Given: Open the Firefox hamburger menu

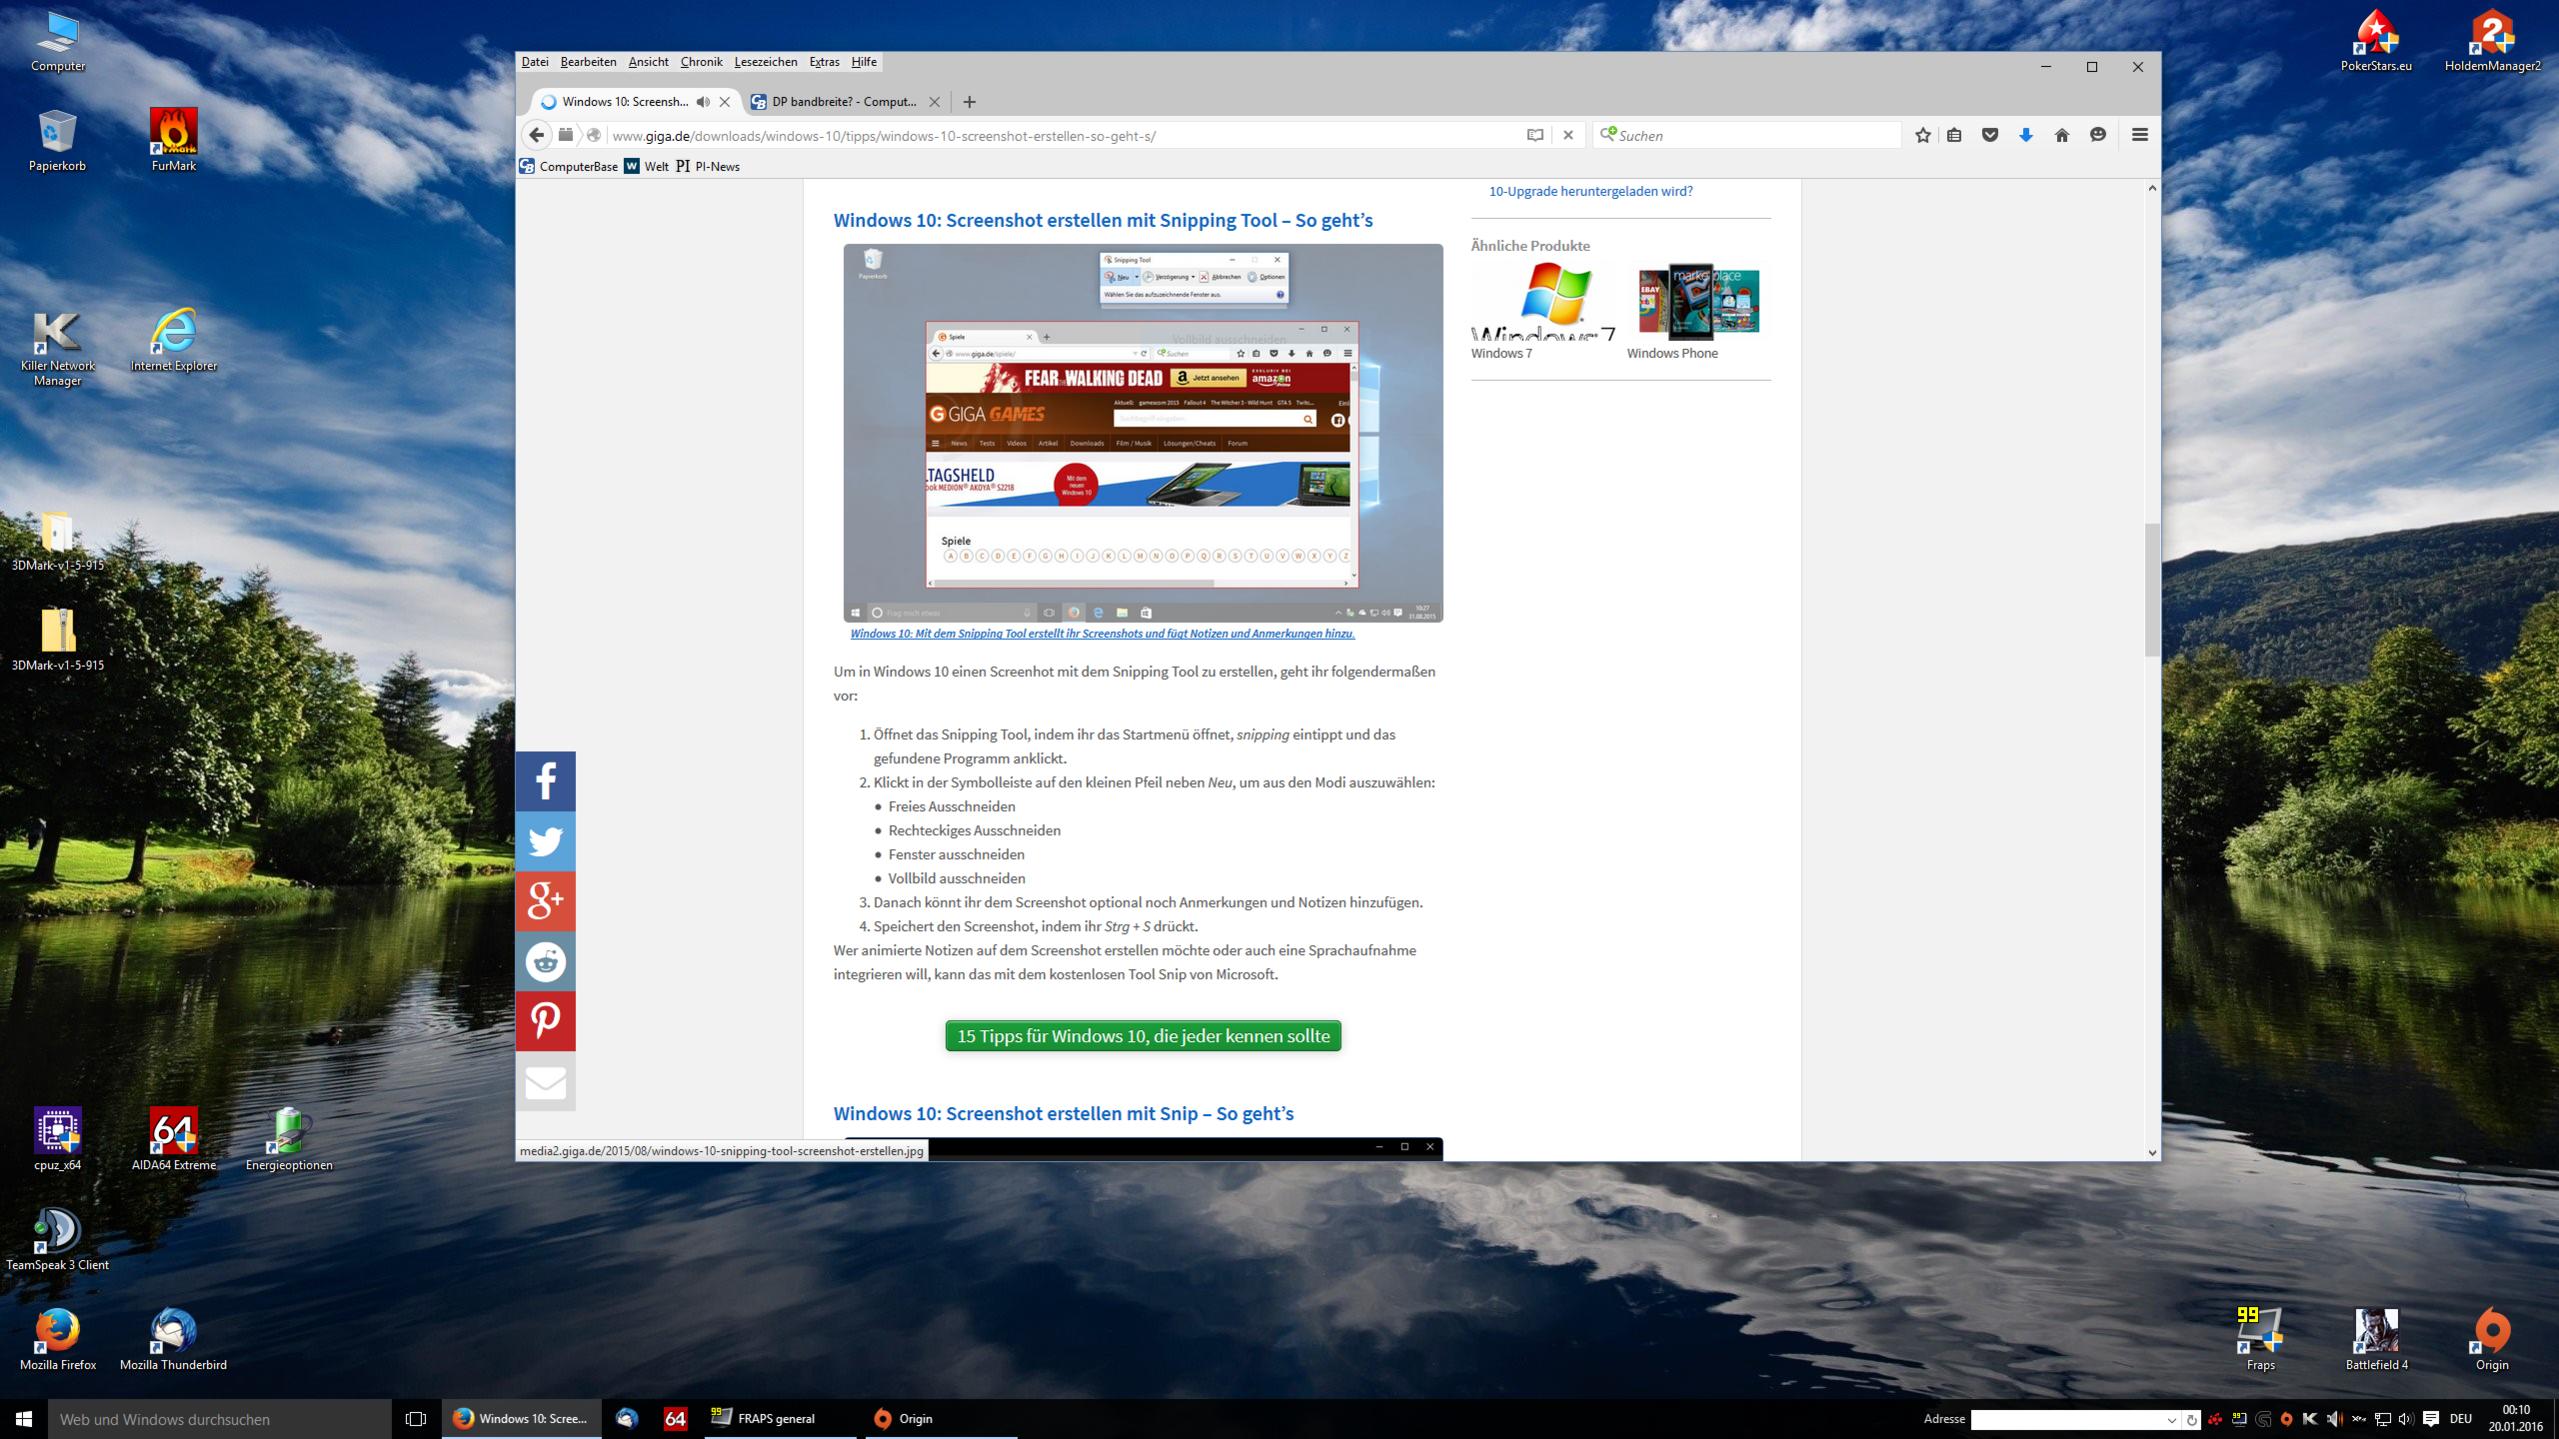Looking at the screenshot, I should click(2140, 135).
